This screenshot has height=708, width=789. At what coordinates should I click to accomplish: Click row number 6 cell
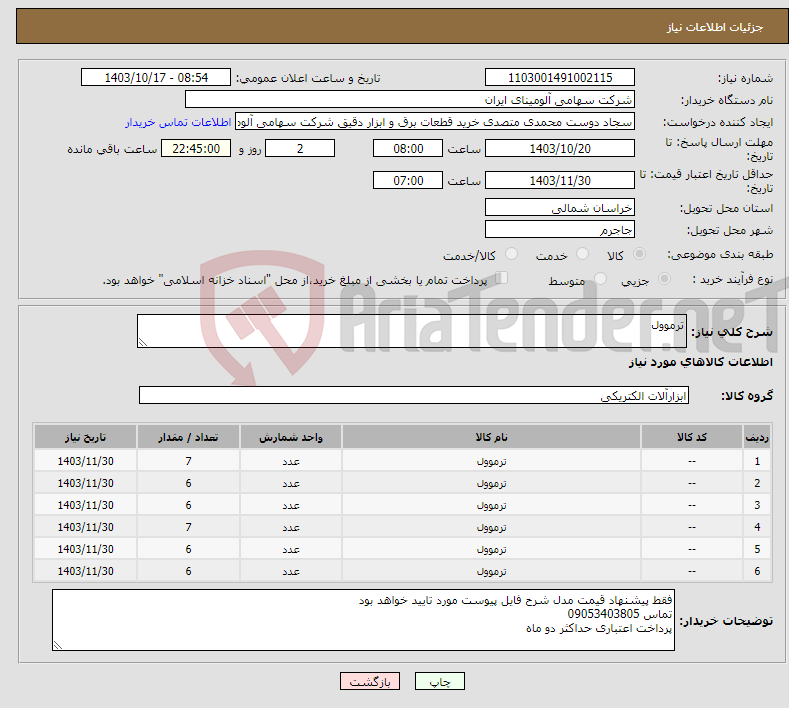[757, 572]
